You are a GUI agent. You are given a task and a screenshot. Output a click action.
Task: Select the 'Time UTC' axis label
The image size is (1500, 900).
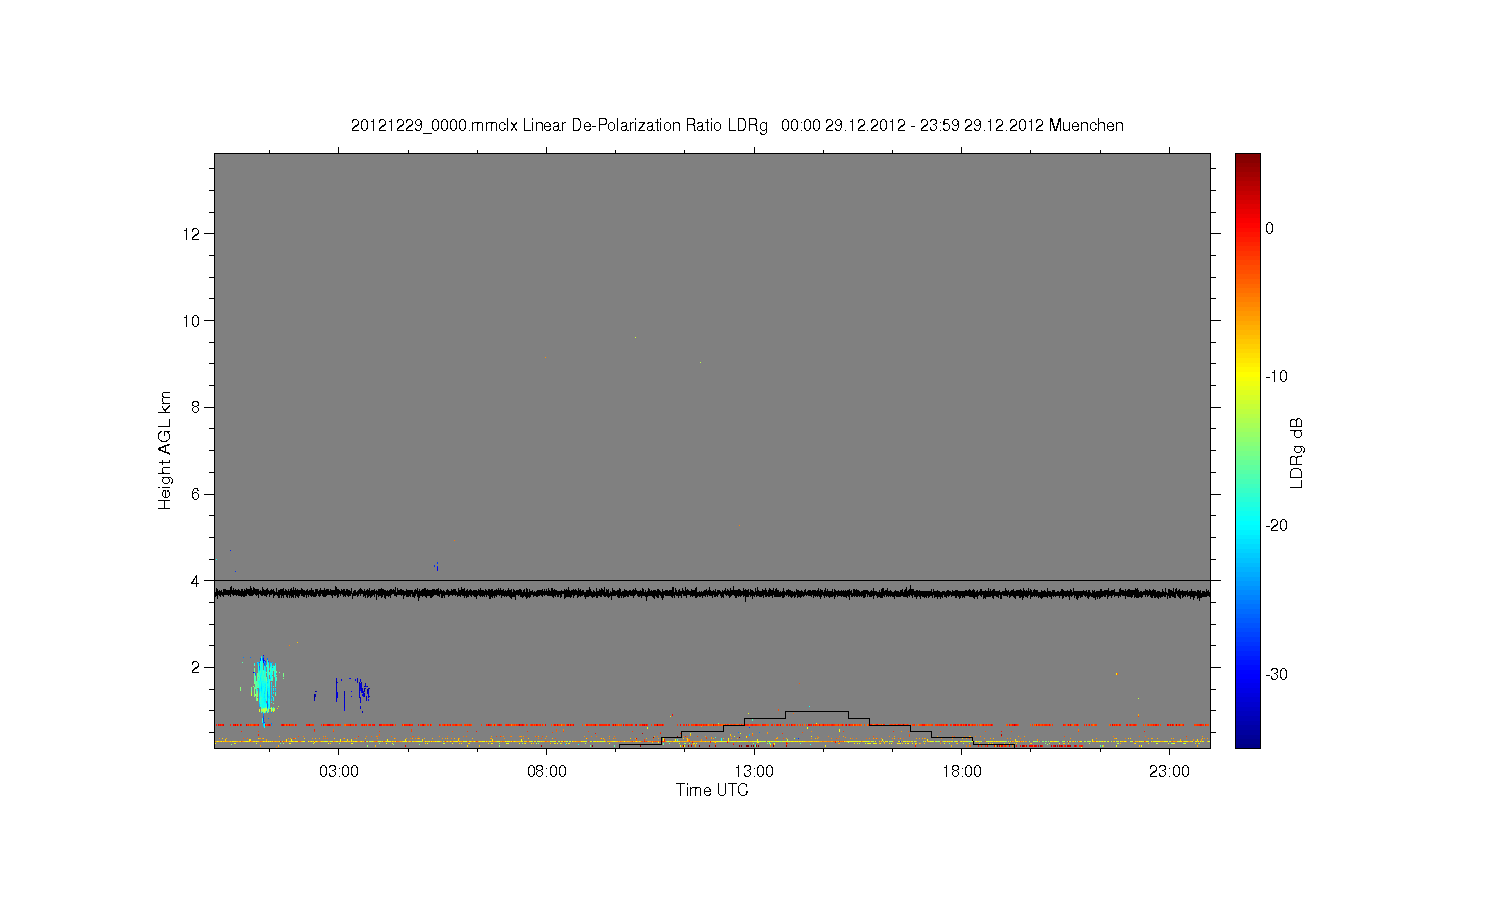click(x=712, y=790)
